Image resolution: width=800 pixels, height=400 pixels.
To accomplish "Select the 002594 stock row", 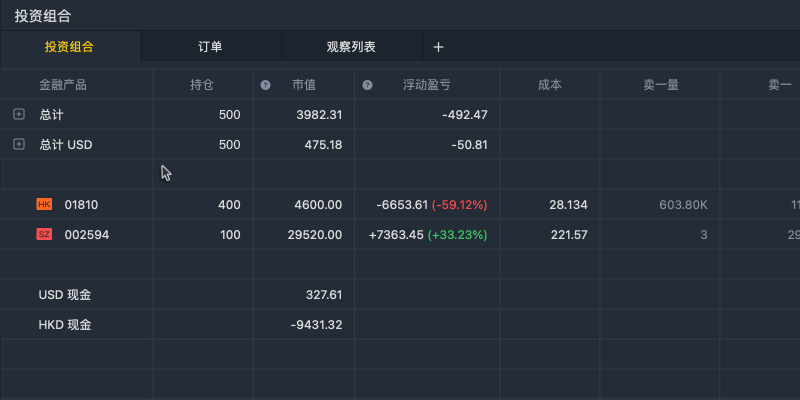I will pos(400,235).
